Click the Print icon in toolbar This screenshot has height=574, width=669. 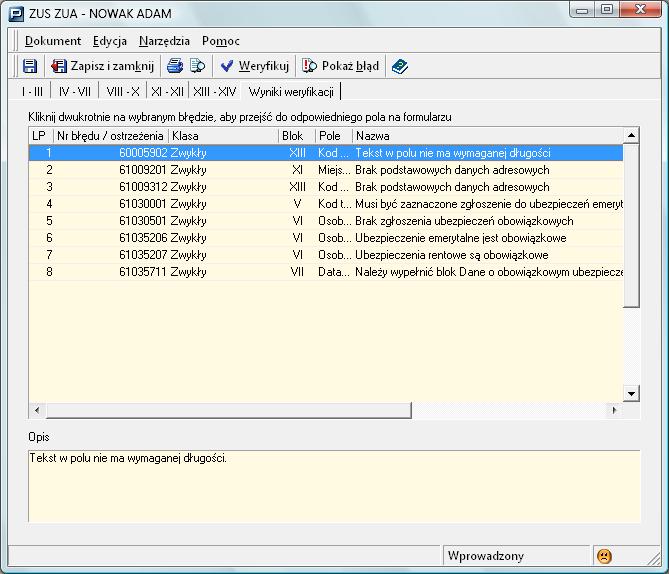point(175,66)
